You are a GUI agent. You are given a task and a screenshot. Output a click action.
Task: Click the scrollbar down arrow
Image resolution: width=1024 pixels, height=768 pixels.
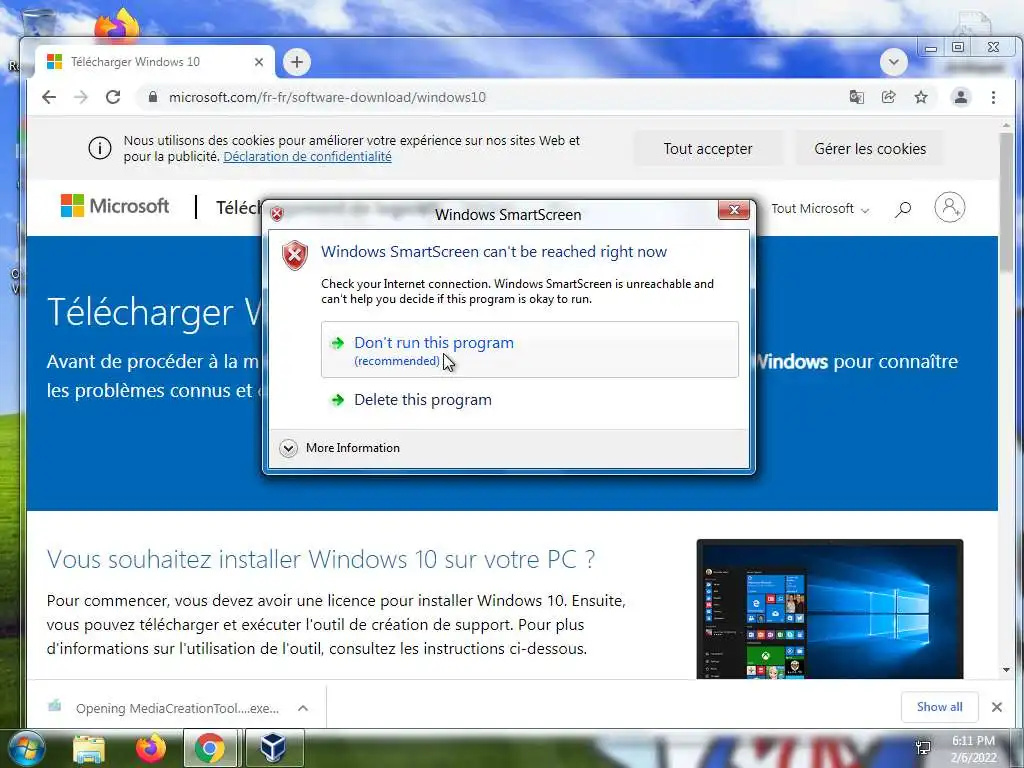pyautogui.click(x=1006, y=669)
